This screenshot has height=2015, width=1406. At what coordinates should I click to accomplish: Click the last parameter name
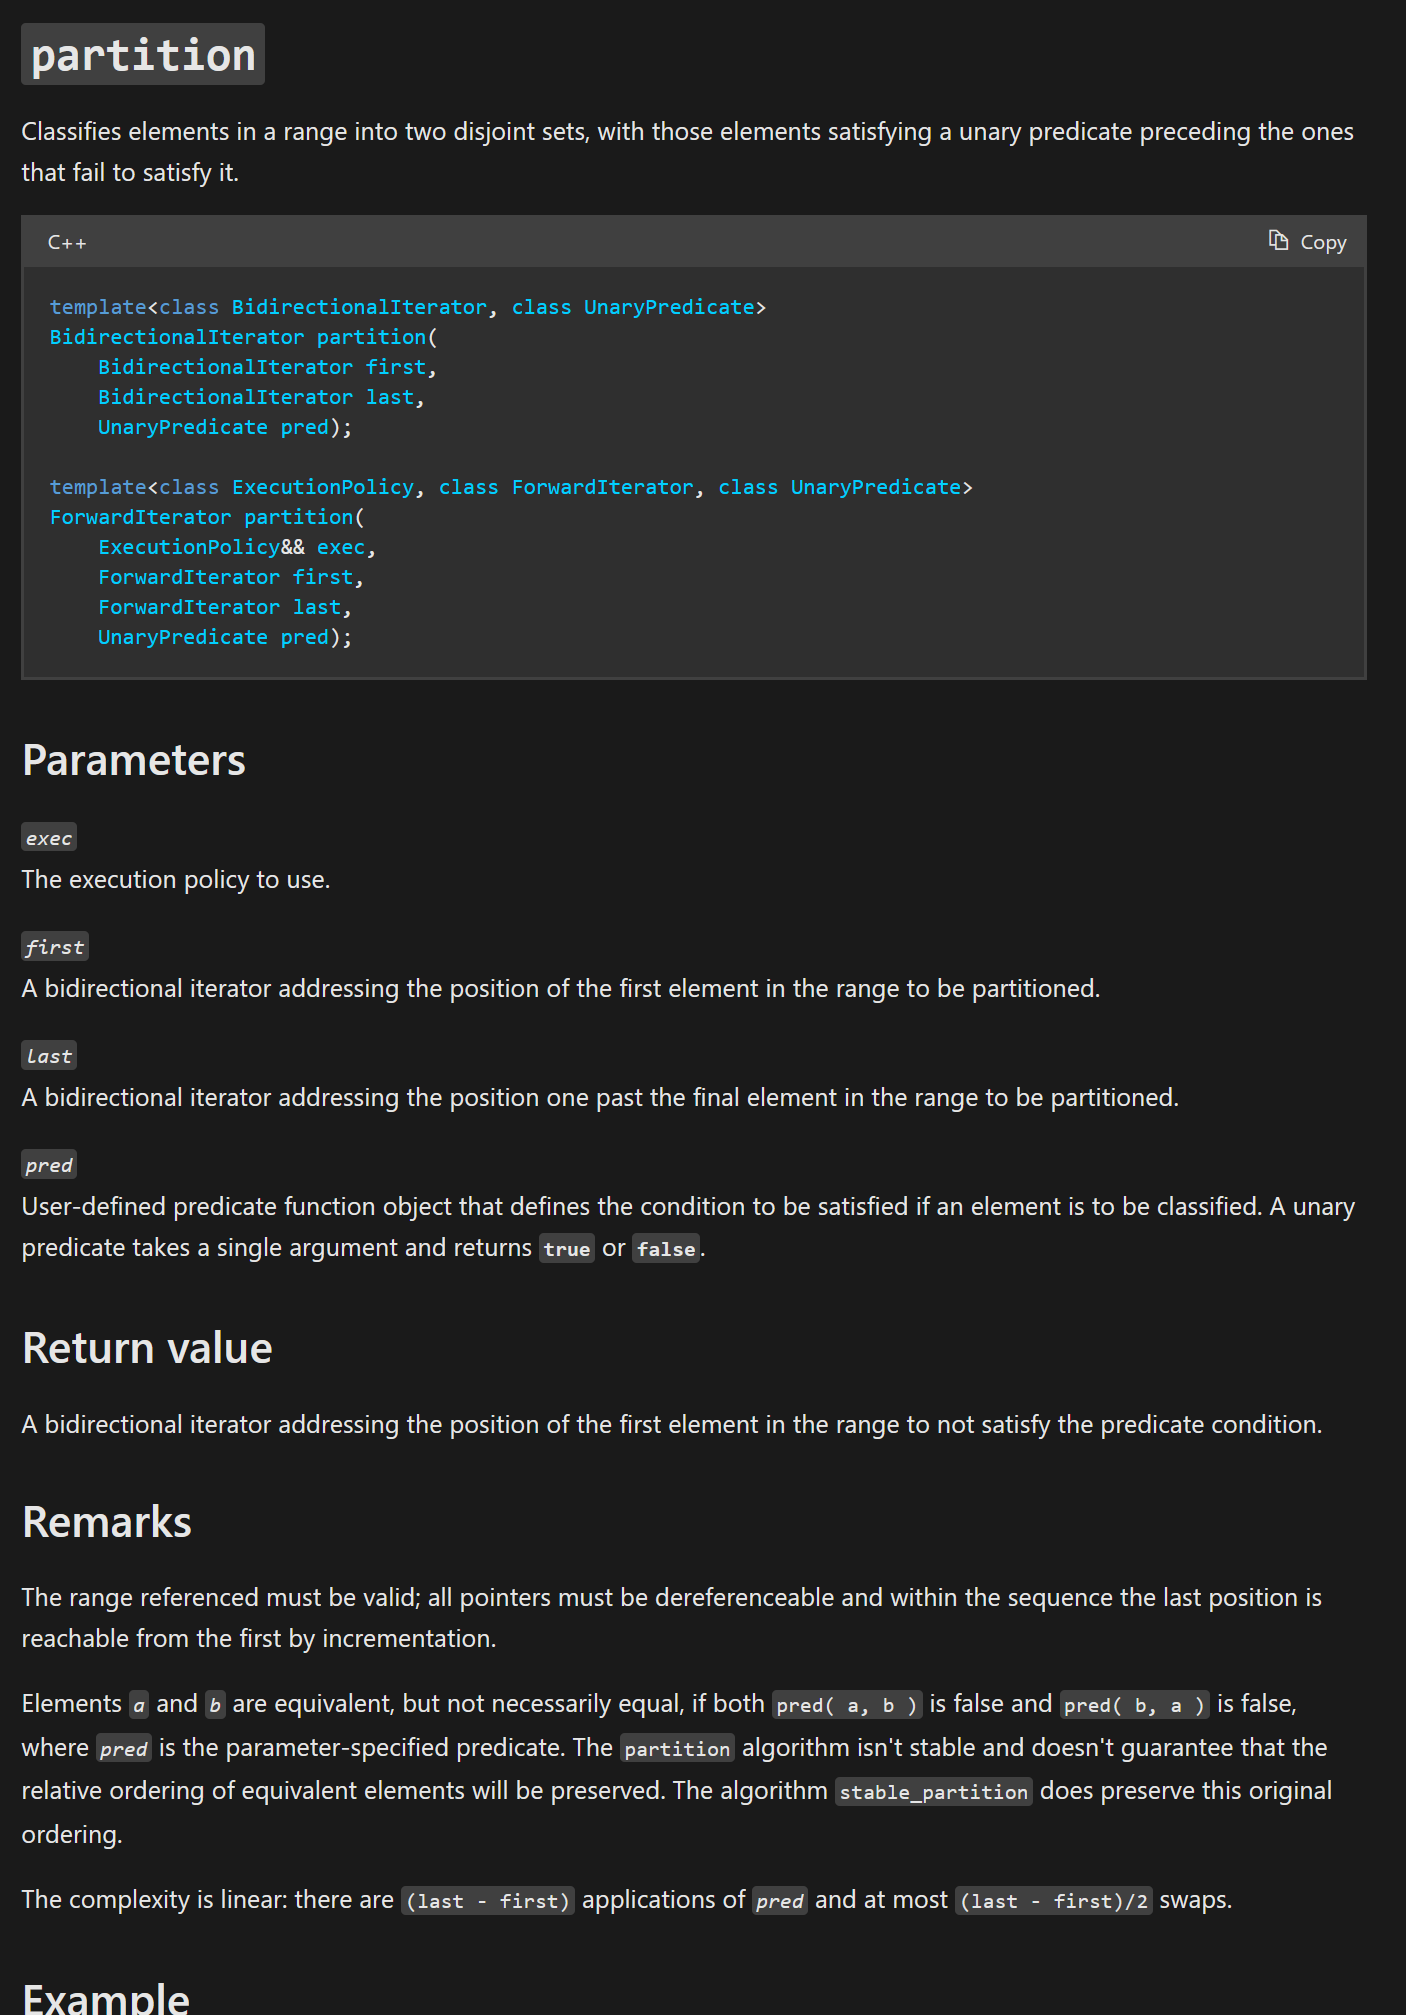(x=49, y=1056)
